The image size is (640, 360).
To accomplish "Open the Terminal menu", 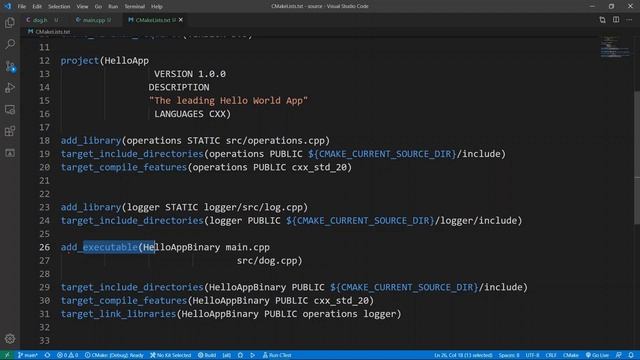I will [x=134, y=7].
